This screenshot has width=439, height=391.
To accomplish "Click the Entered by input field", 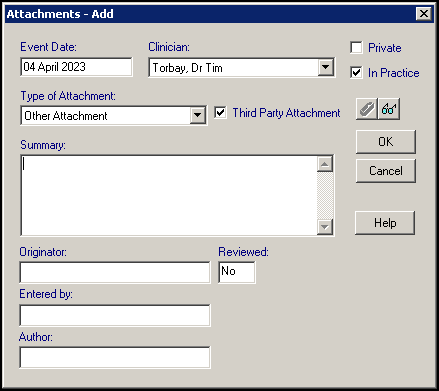I will [115, 315].
